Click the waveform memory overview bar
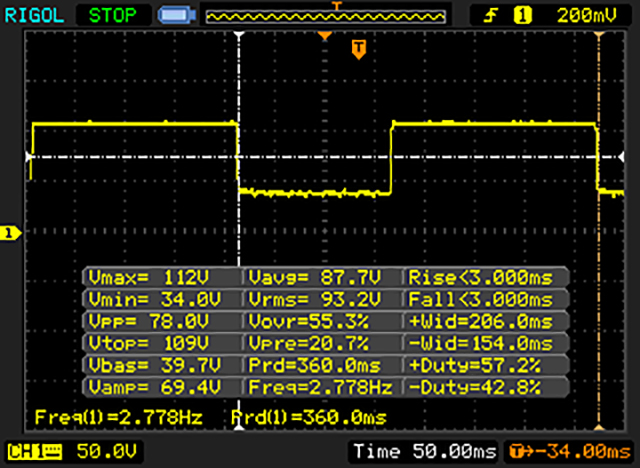This screenshot has width=640, height=468. pos(326,17)
